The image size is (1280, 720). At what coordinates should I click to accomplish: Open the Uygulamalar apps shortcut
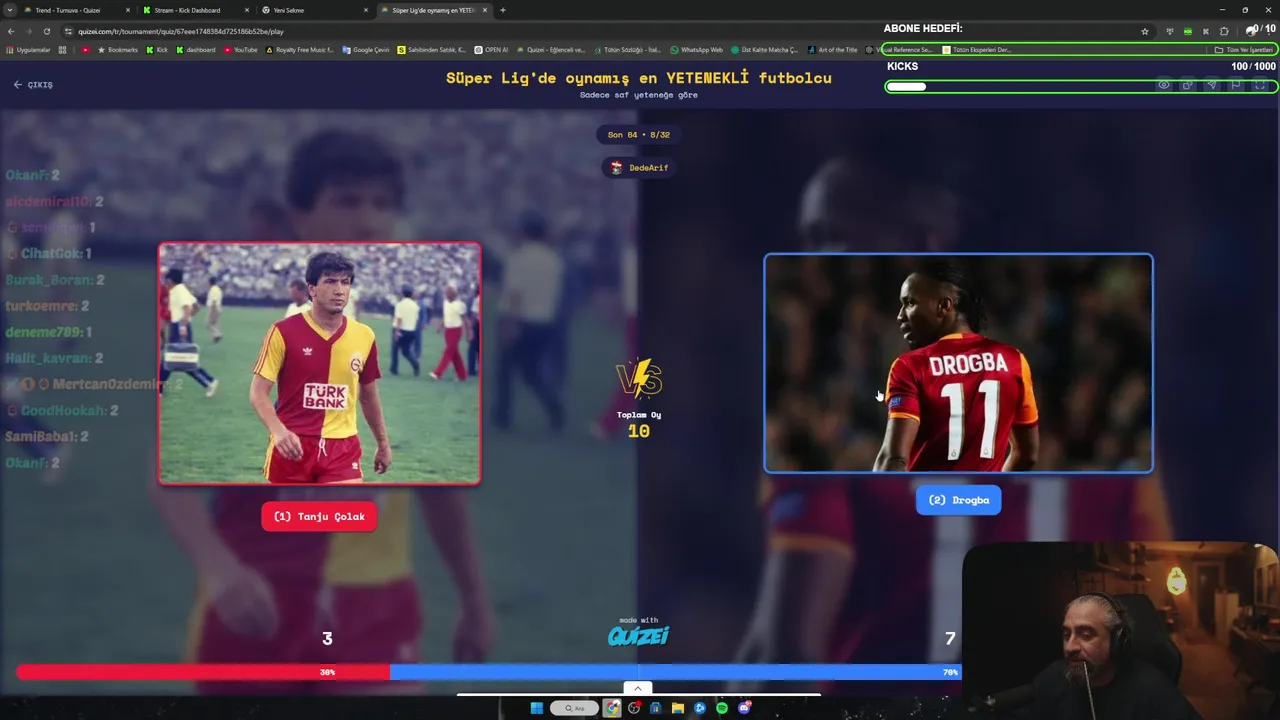[x=28, y=49]
